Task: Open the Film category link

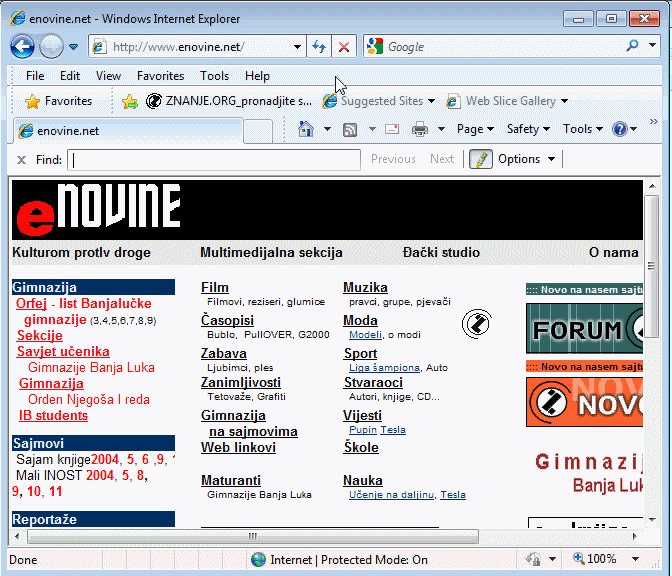Action: point(214,288)
